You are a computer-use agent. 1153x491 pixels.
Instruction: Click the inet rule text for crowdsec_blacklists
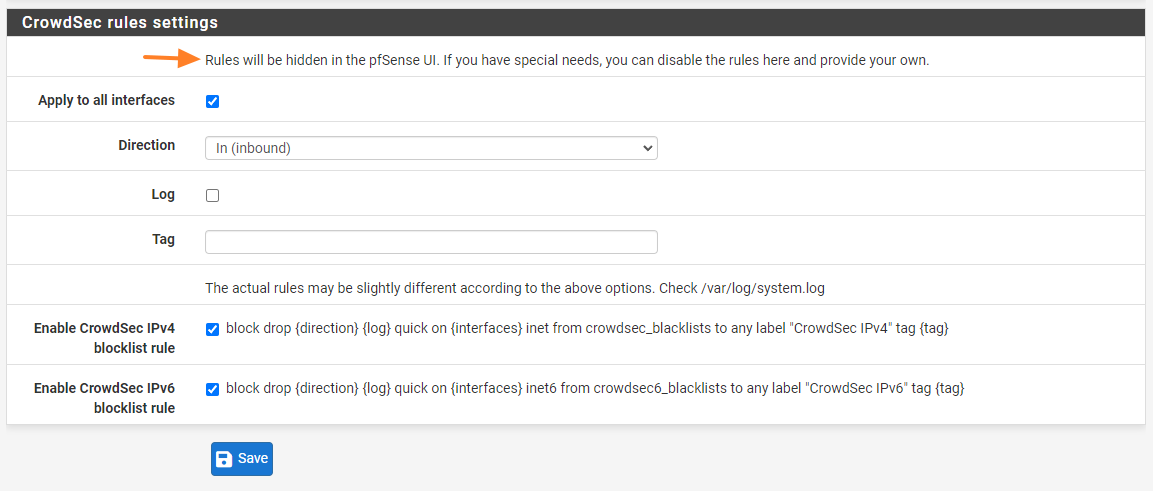(x=587, y=328)
